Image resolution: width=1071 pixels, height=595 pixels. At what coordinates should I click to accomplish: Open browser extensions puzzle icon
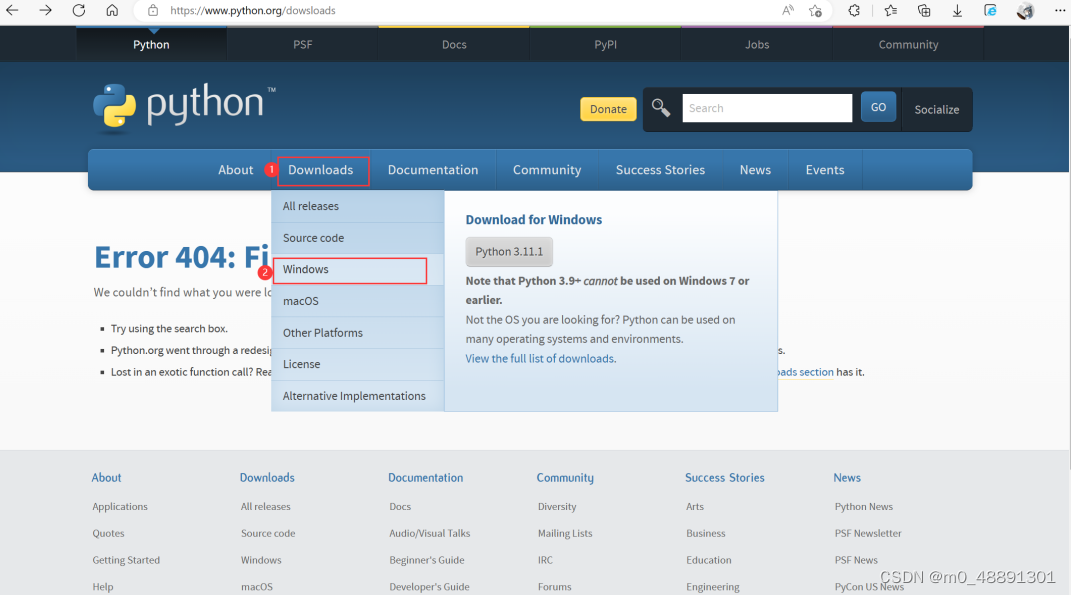point(854,10)
